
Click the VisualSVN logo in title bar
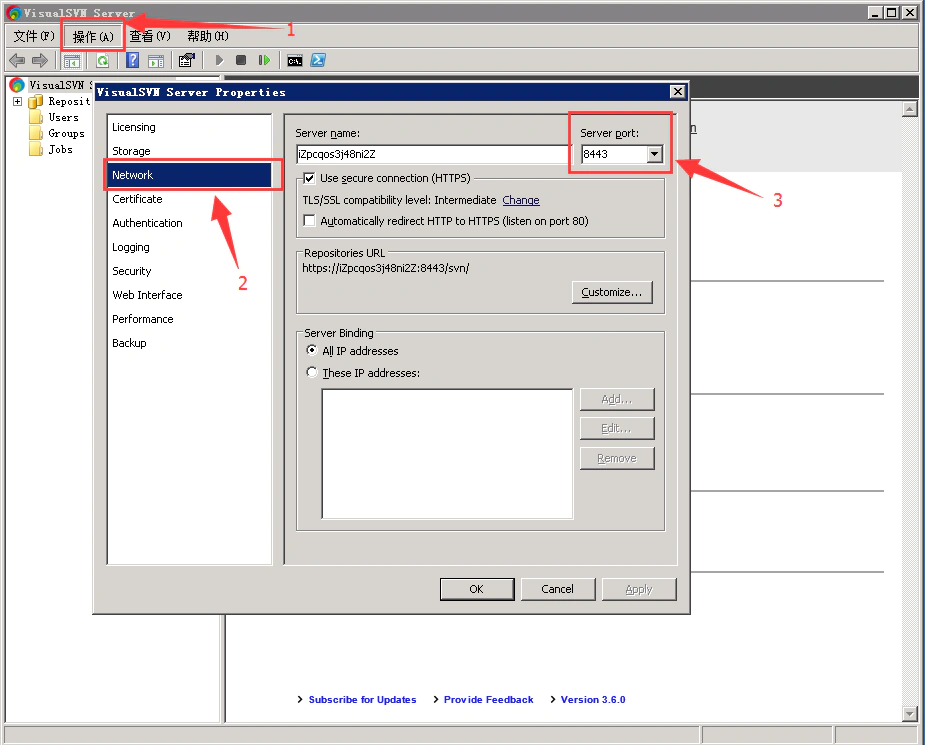[14, 12]
